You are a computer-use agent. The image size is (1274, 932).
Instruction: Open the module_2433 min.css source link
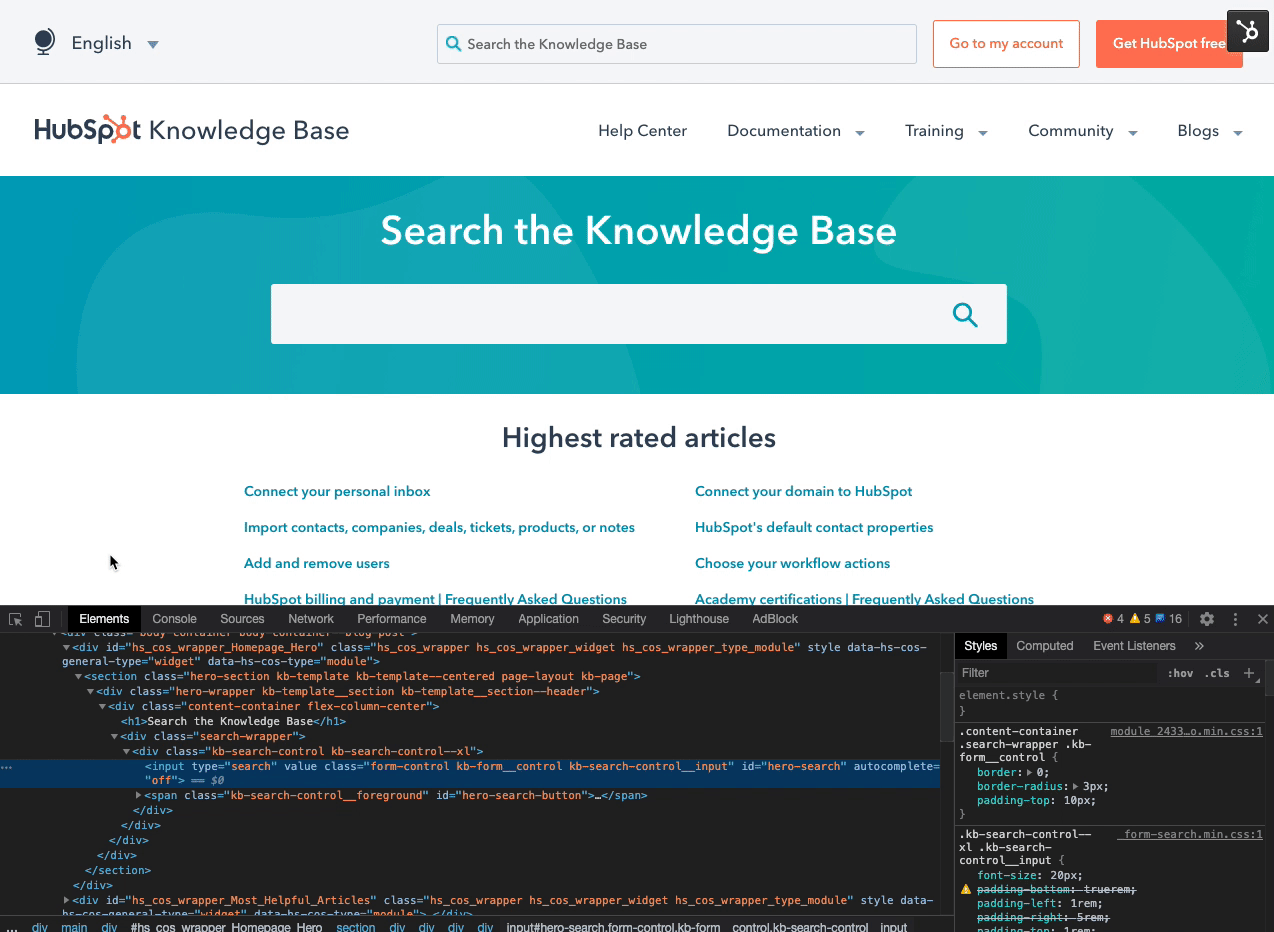1187,732
